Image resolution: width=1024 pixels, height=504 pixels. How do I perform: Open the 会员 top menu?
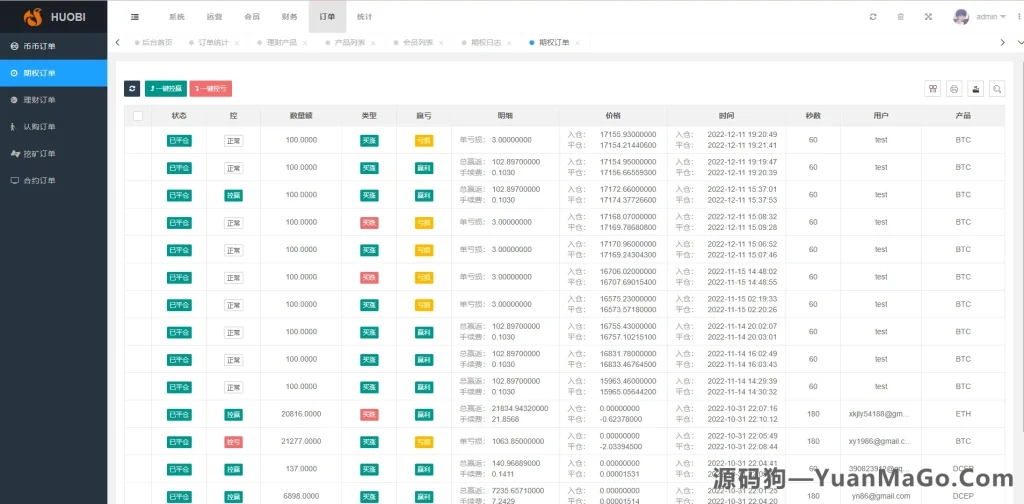pyautogui.click(x=251, y=17)
